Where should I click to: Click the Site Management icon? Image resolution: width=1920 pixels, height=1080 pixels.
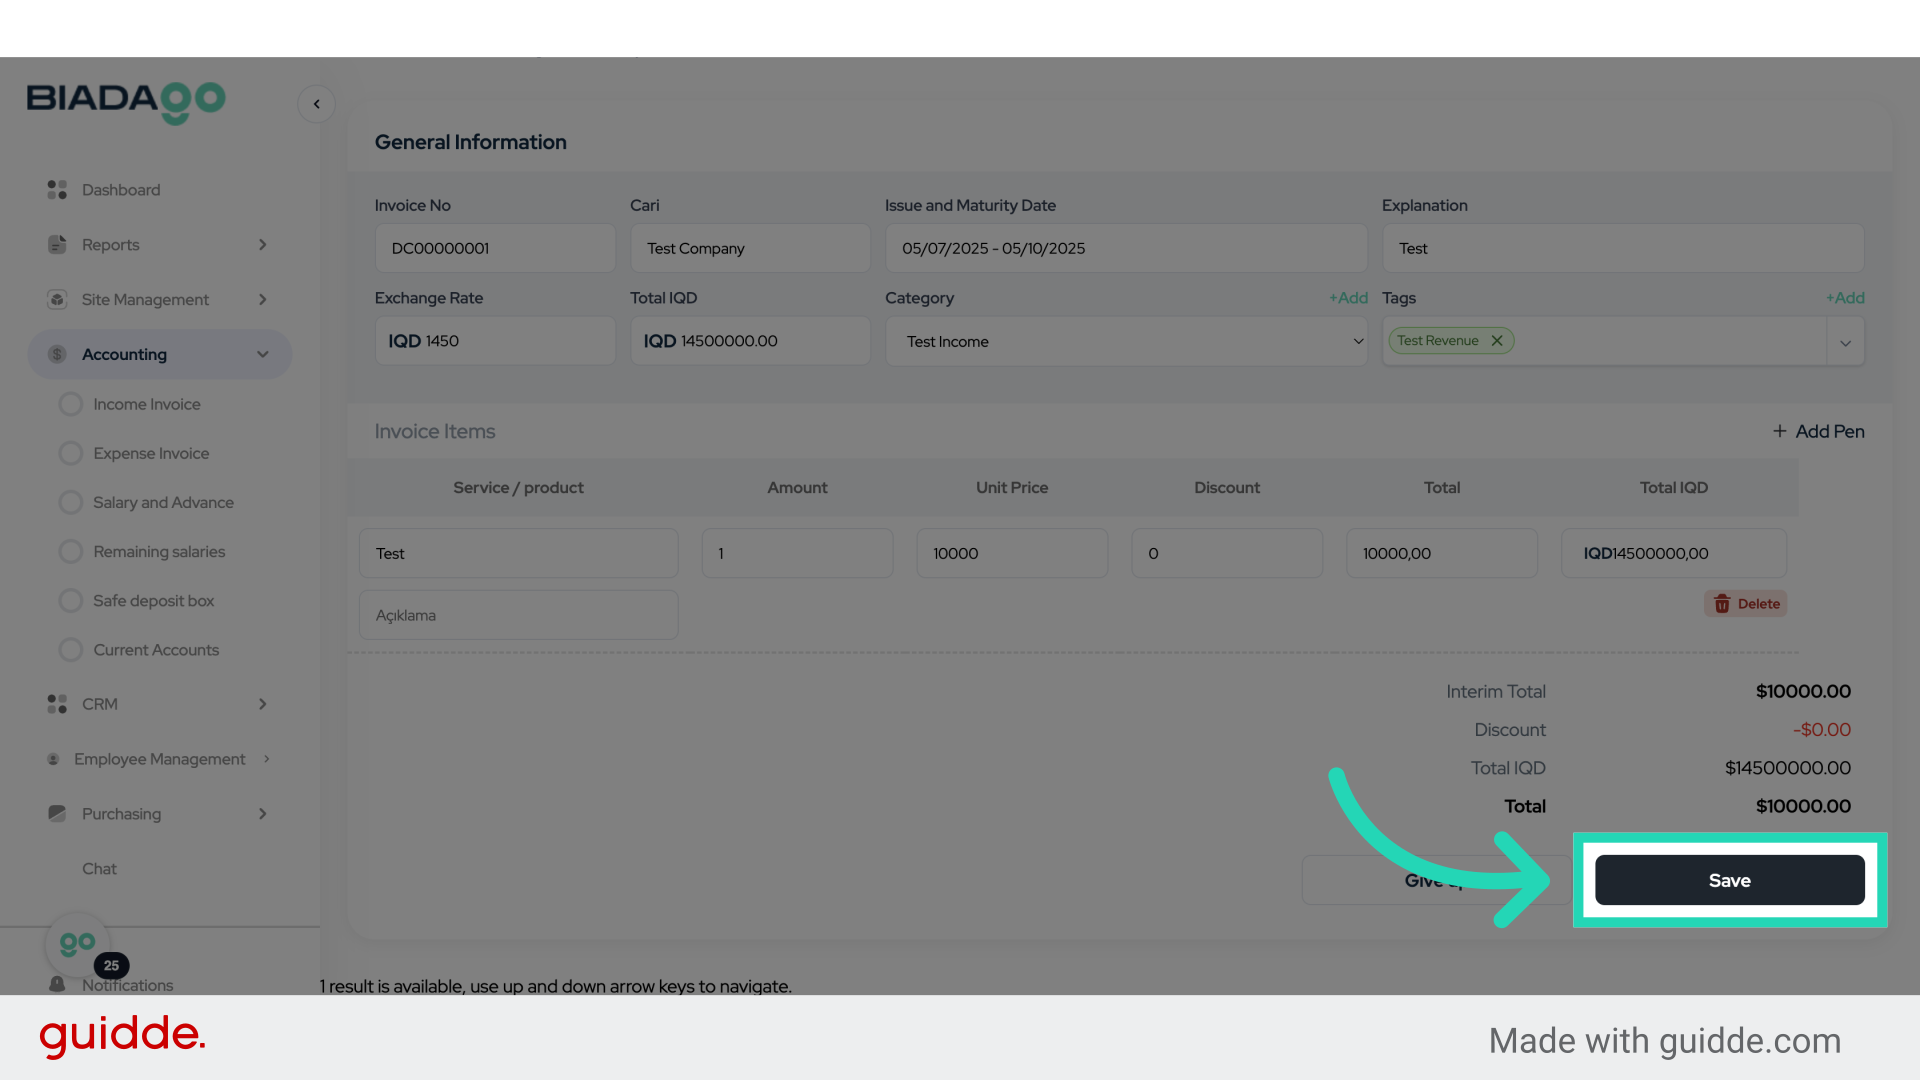coord(57,300)
